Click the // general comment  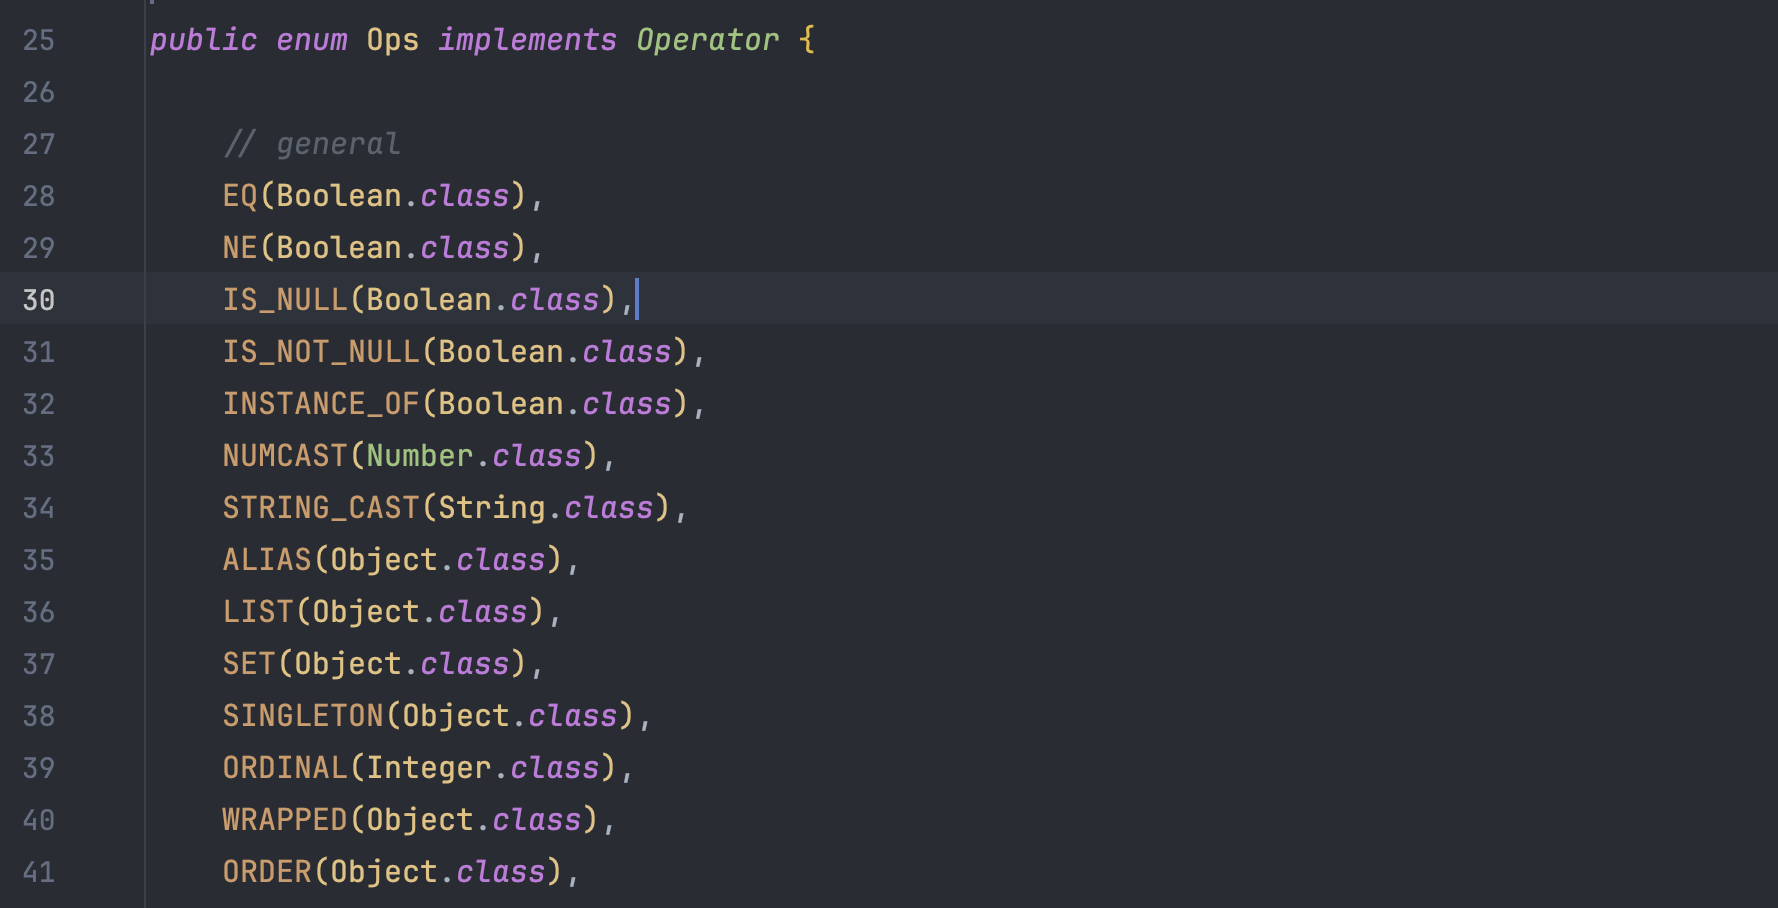point(312,144)
